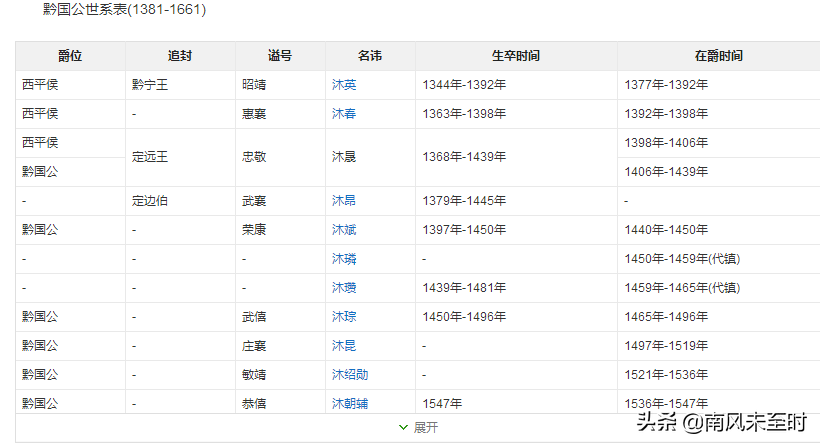Open the 沐琮 name link
This screenshot has height=445, width=820.
point(344,317)
